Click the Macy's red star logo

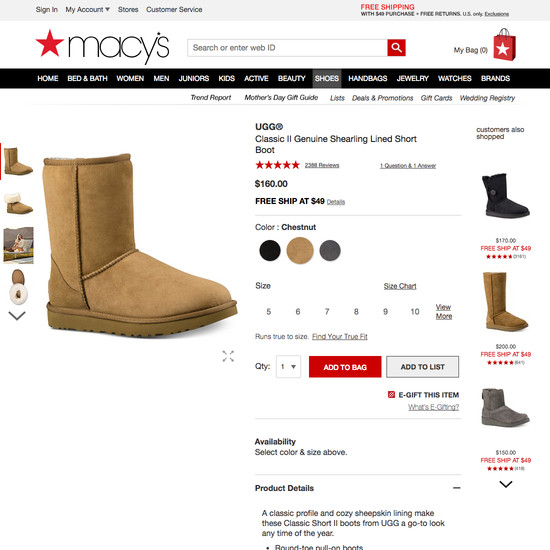click(x=50, y=43)
